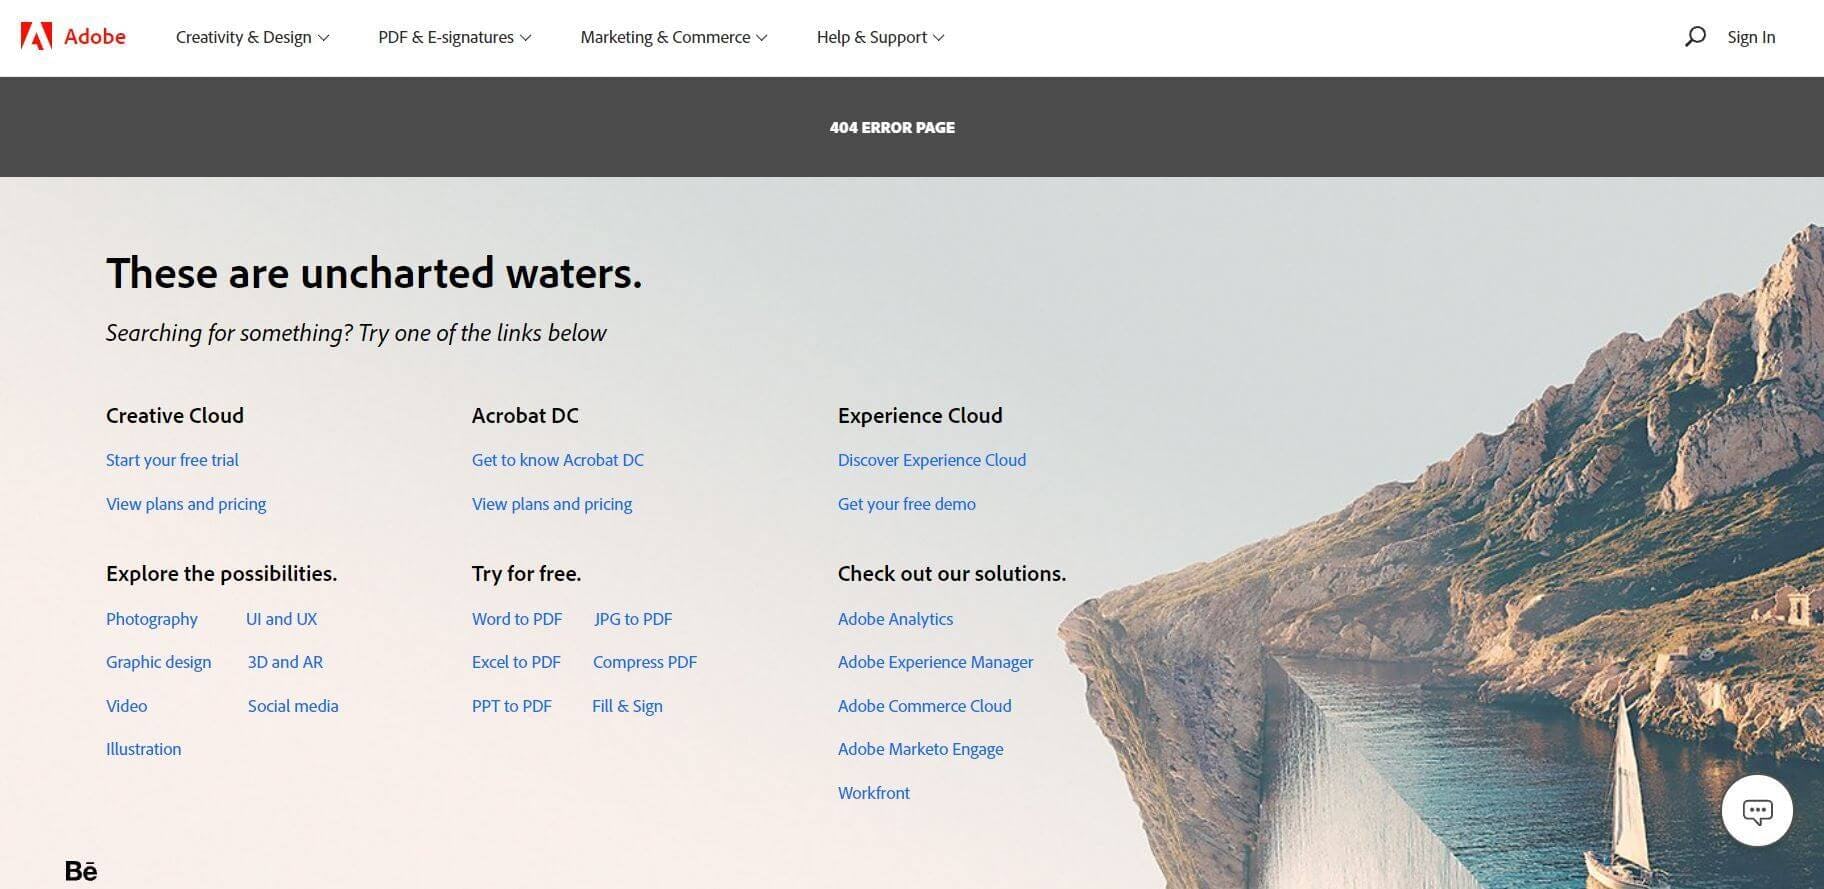Click Get your free demo
This screenshot has height=889, width=1824.
click(906, 504)
